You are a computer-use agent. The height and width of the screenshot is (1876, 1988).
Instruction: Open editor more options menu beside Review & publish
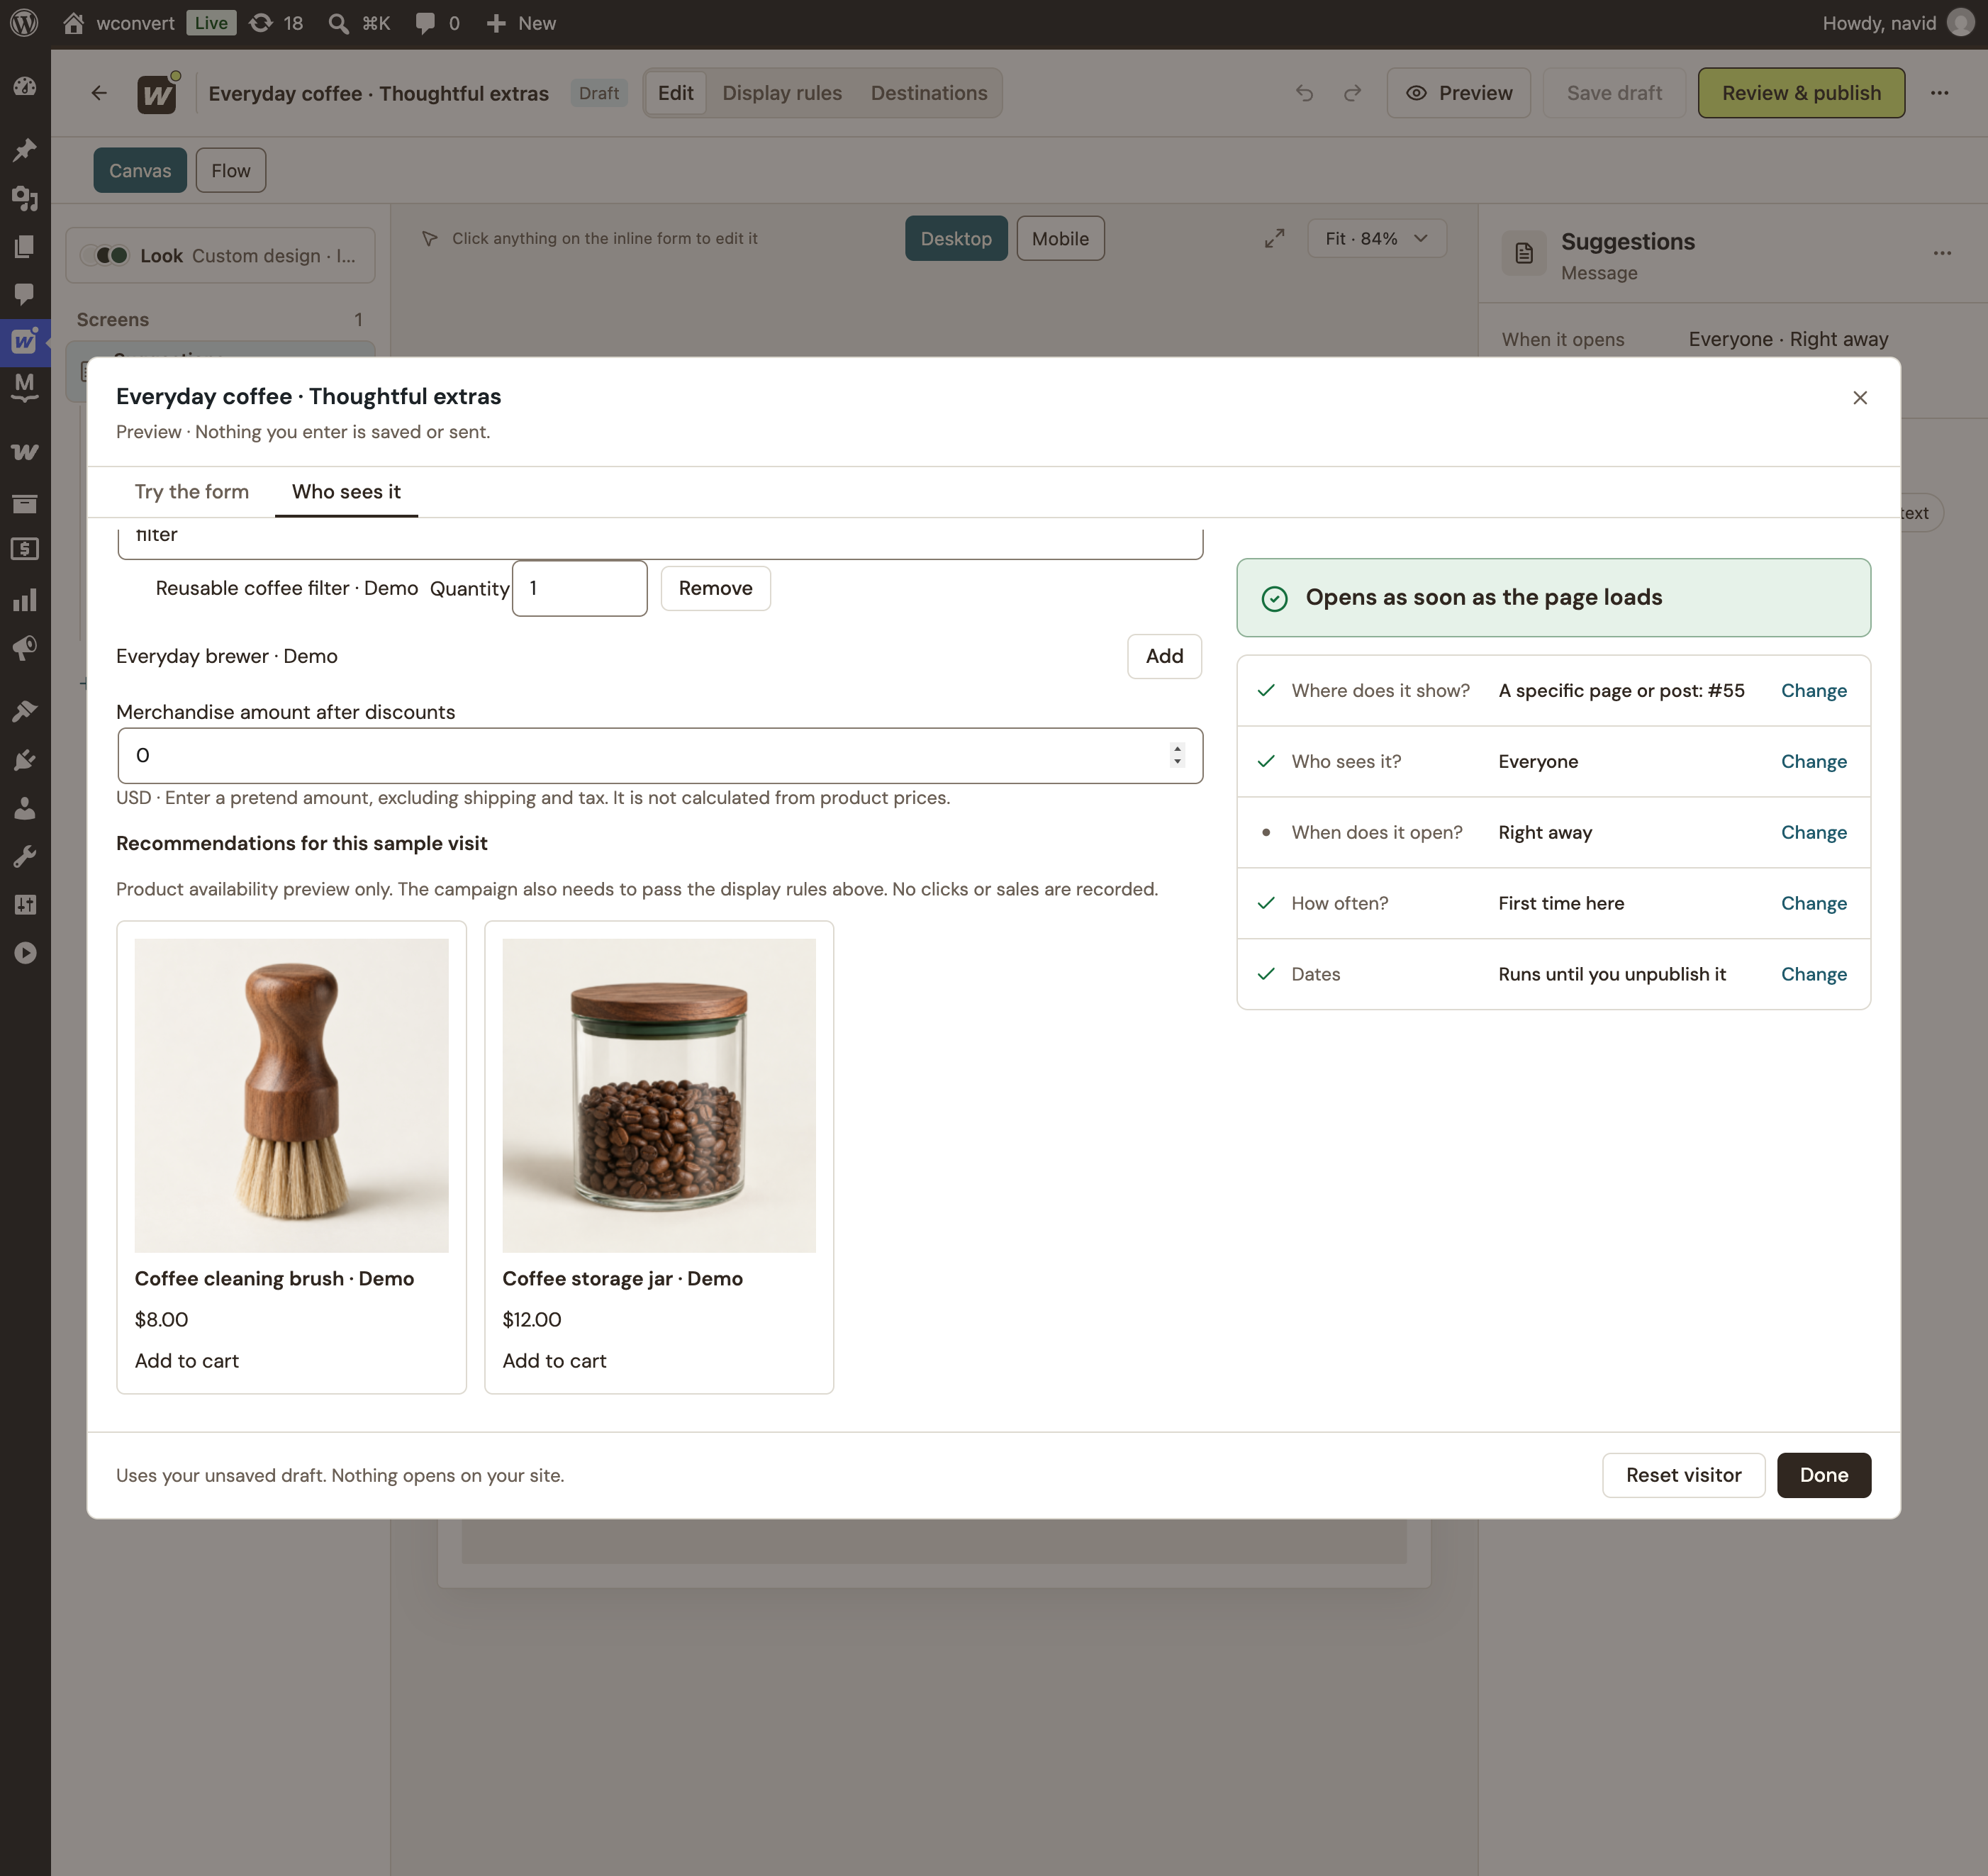1940,93
